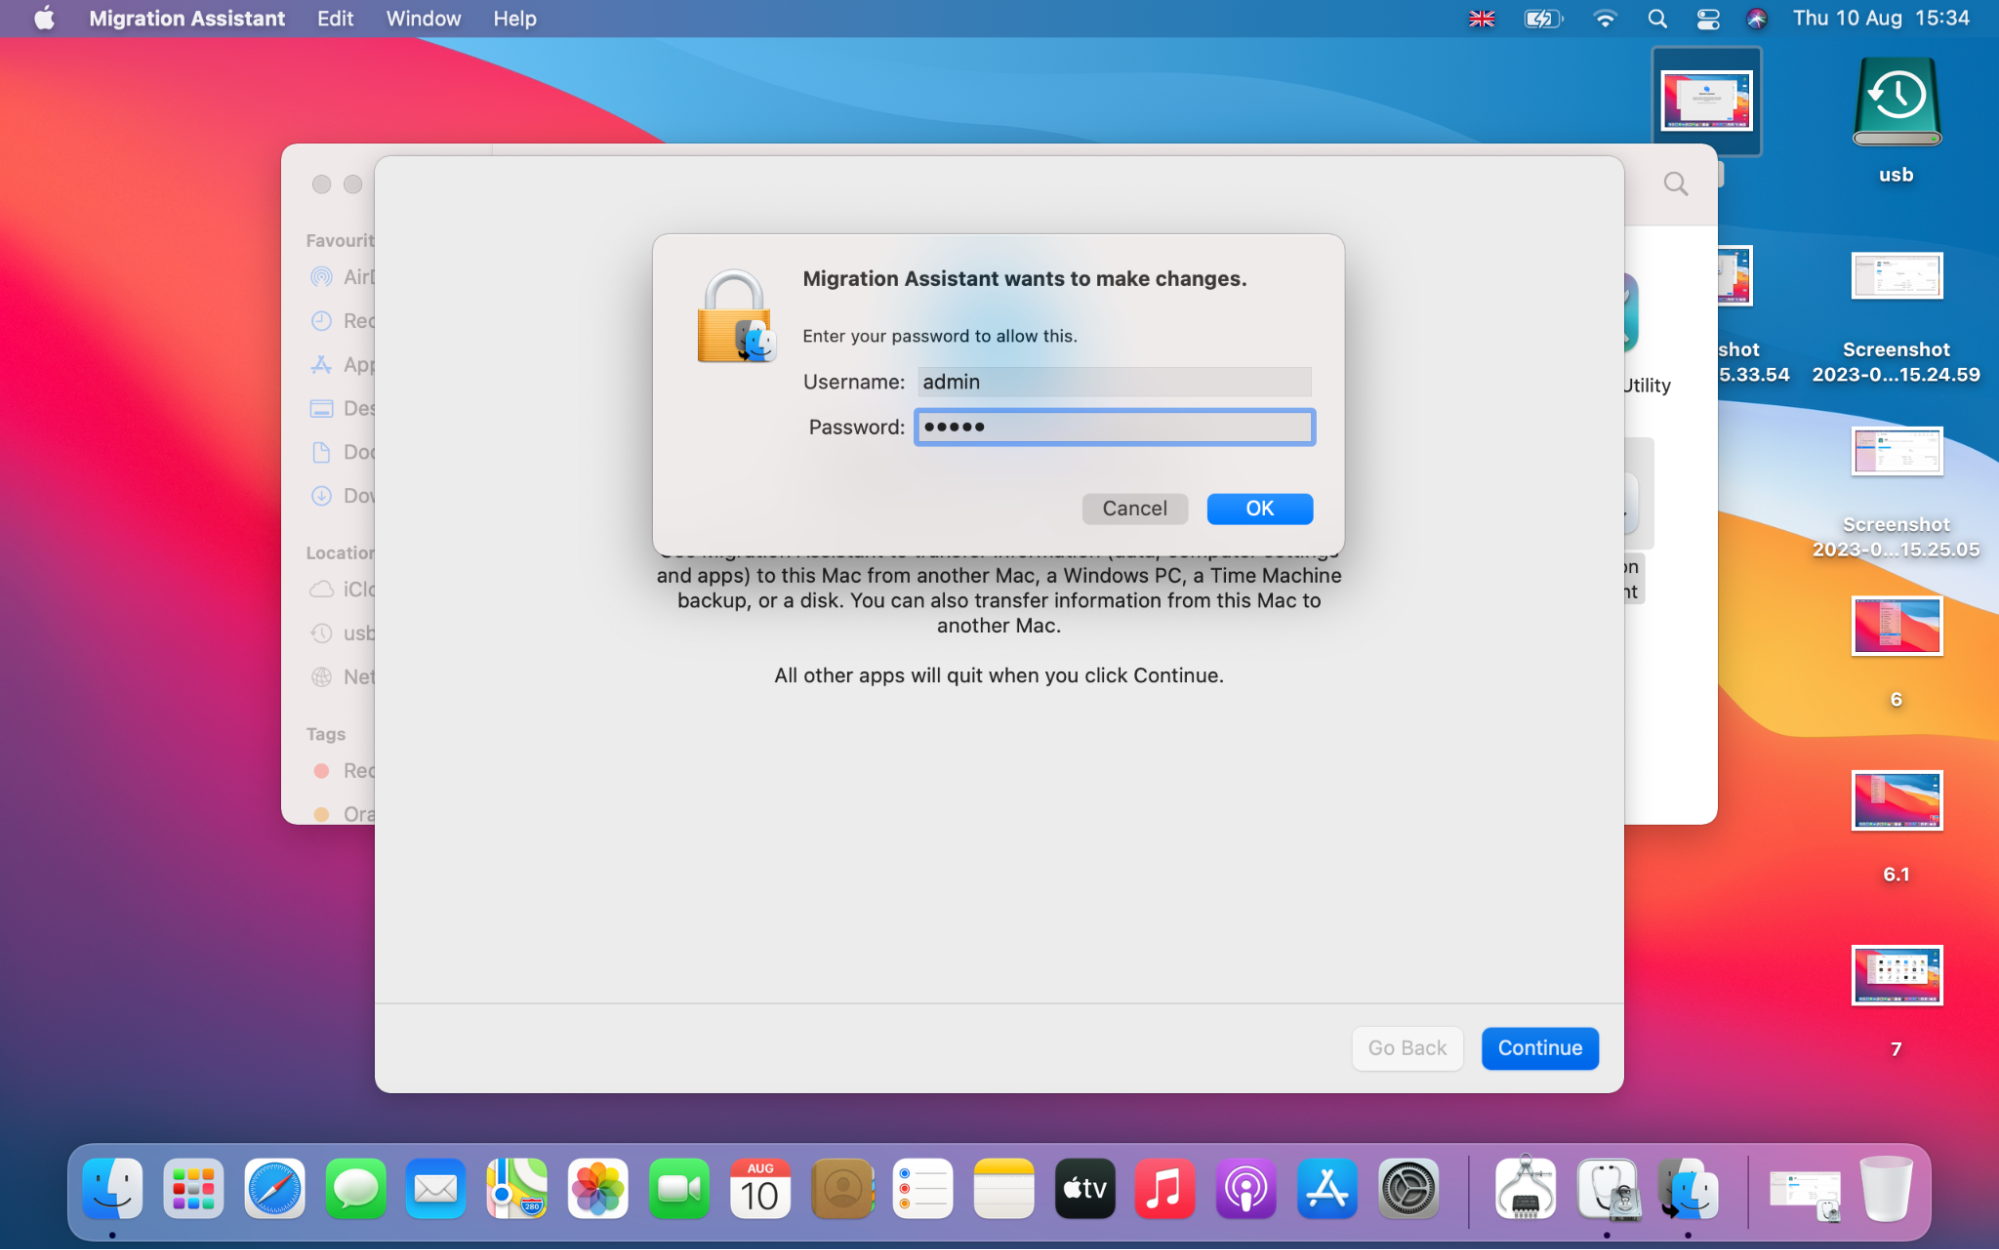
Task: Open Messages app in dock
Action: click(x=355, y=1188)
